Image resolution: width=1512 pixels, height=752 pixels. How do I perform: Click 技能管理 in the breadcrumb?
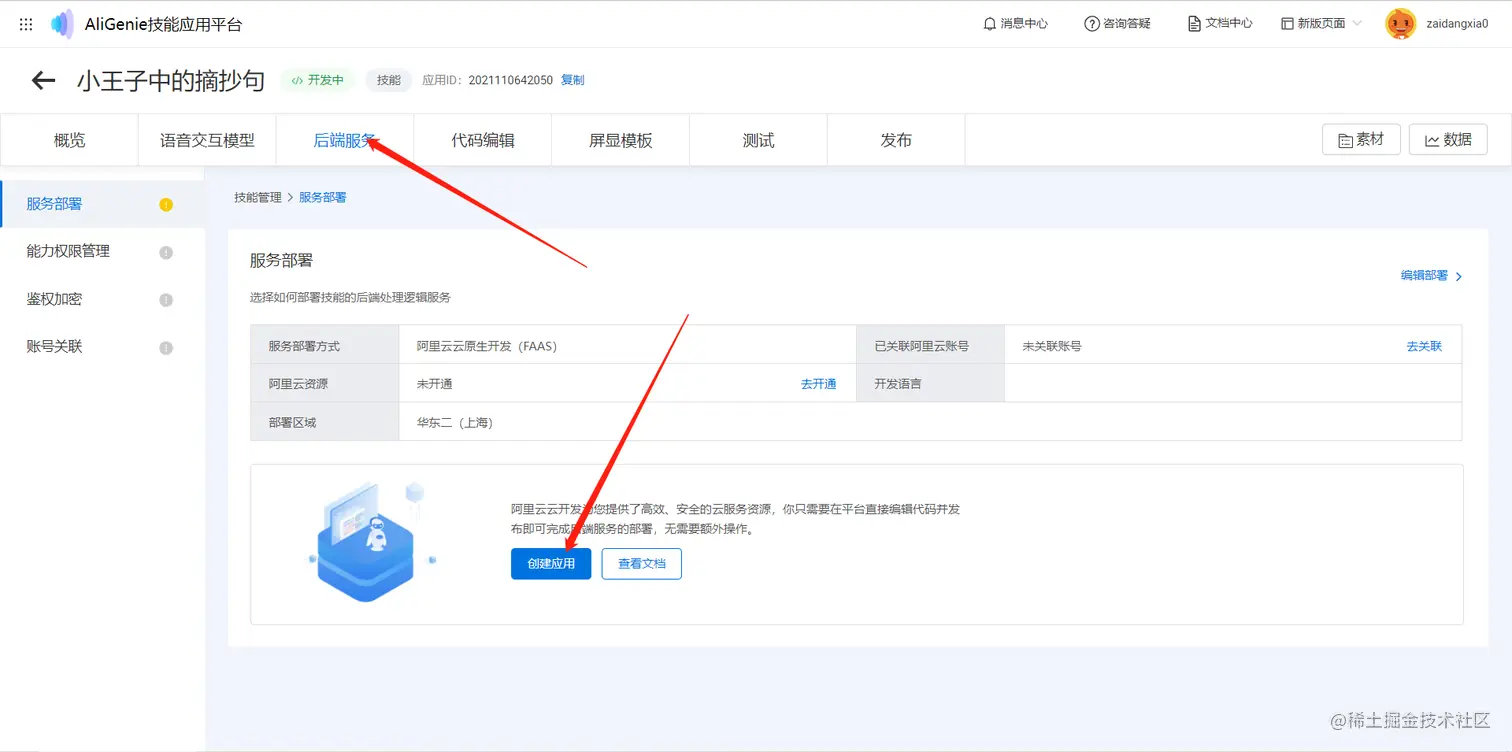click(x=258, y=198)
